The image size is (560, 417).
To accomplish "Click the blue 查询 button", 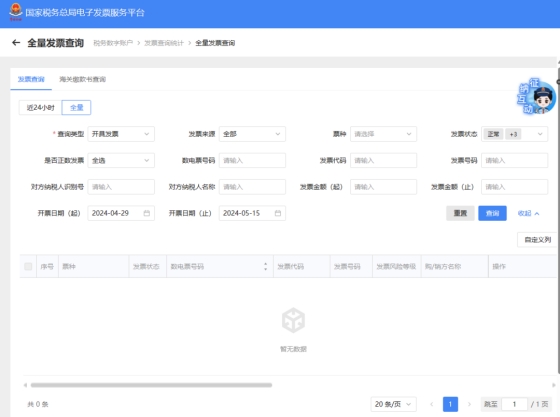I will coord(492,213).
